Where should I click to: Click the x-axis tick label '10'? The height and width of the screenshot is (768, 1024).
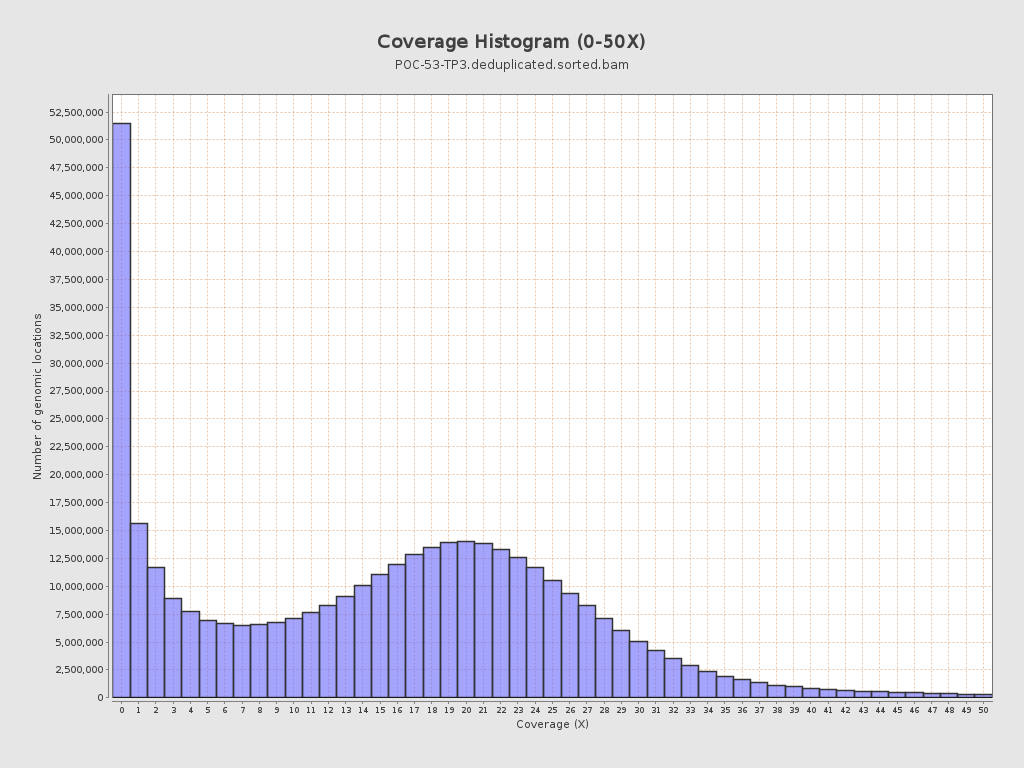tap(294, 711)
